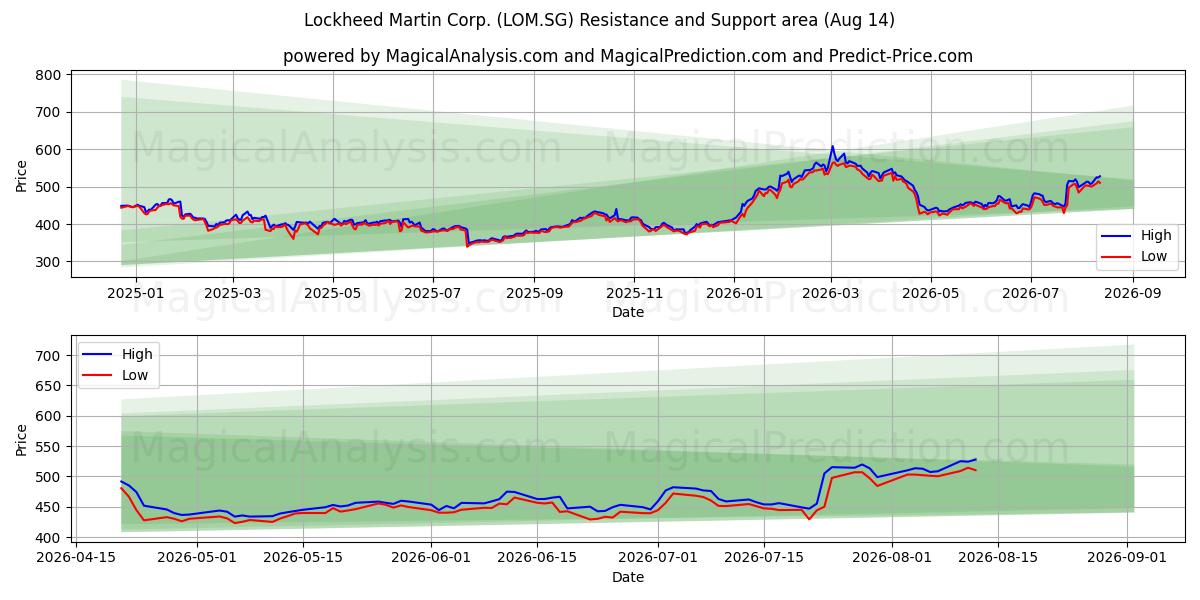Click the 2026-01 tick label
This screenshot has height=600, width=1200.
[734, 293]
